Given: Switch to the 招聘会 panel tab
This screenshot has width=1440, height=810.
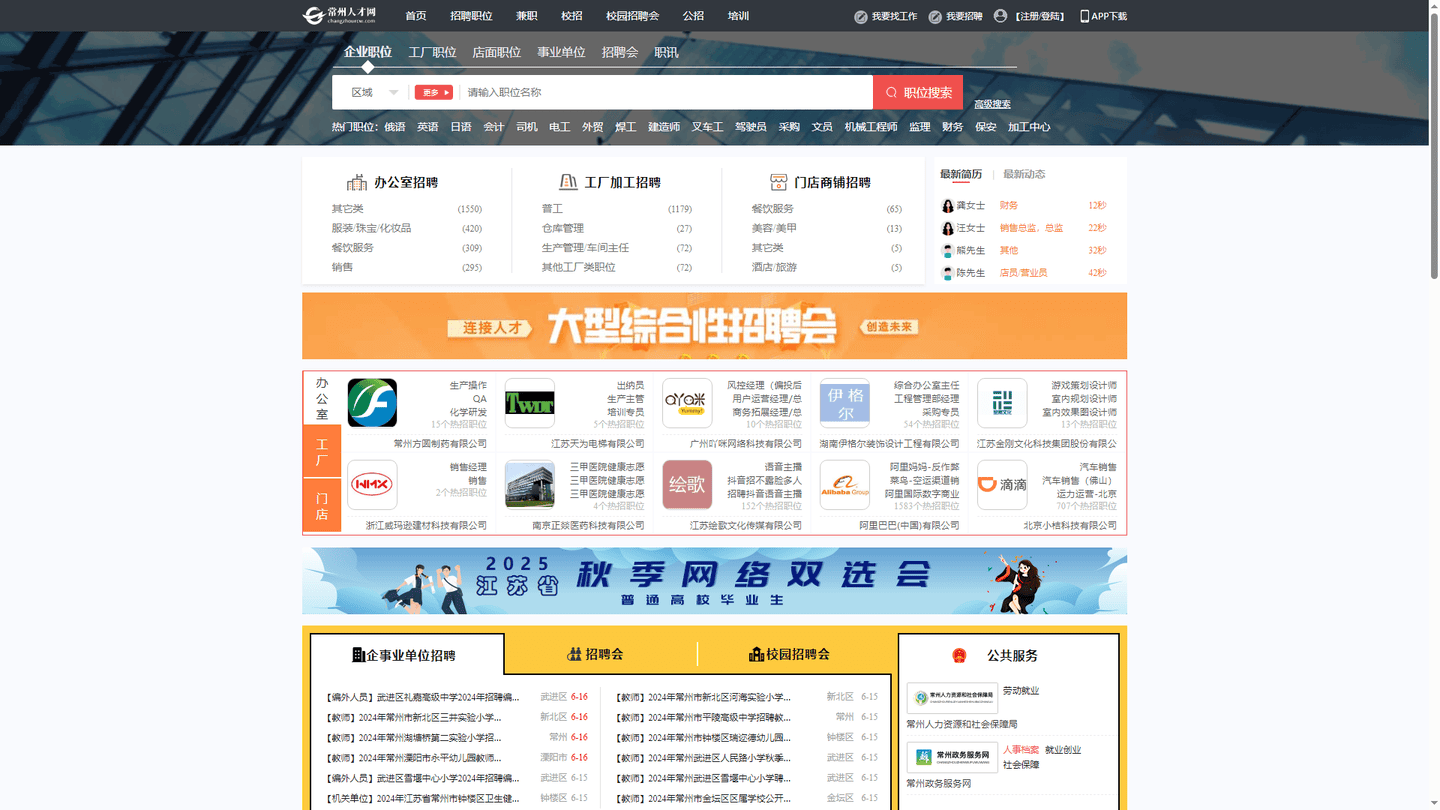Looking at the screenshot, I should pos(595,654).
